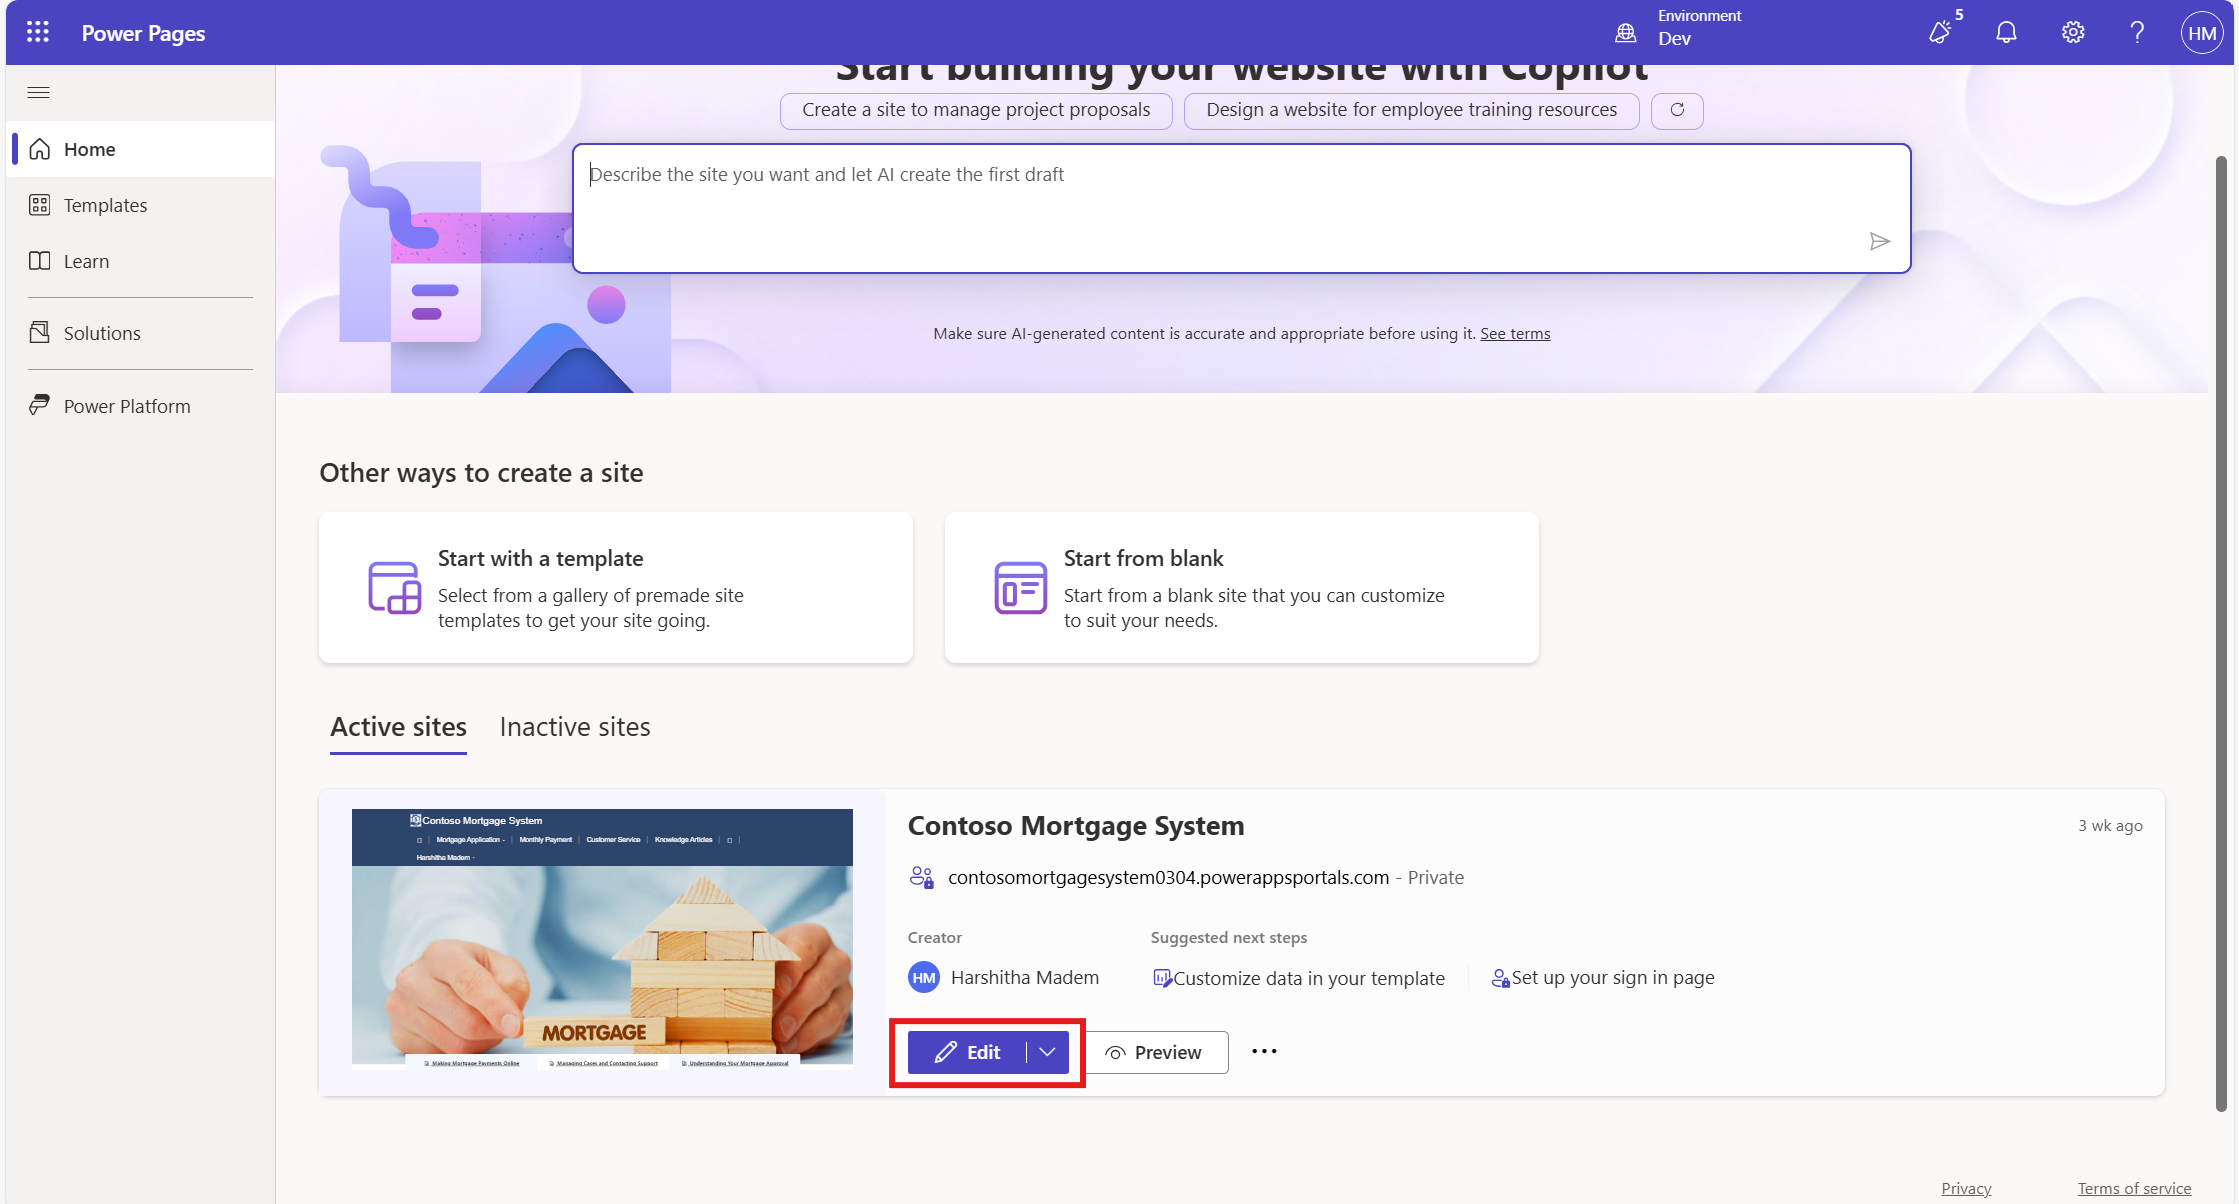
Task: Open the notifications bell
Action: (x=2006, y=33)
